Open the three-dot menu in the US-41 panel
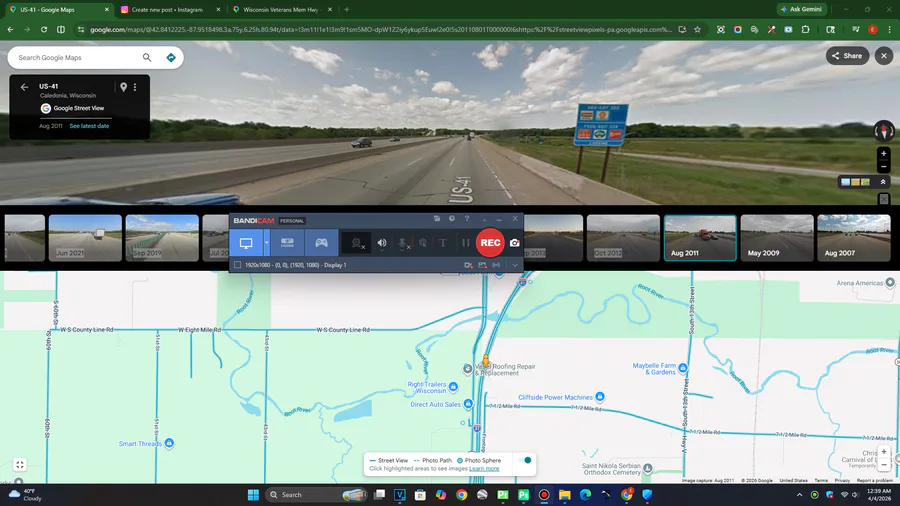 pyautogui.click(x=135, y=87)
